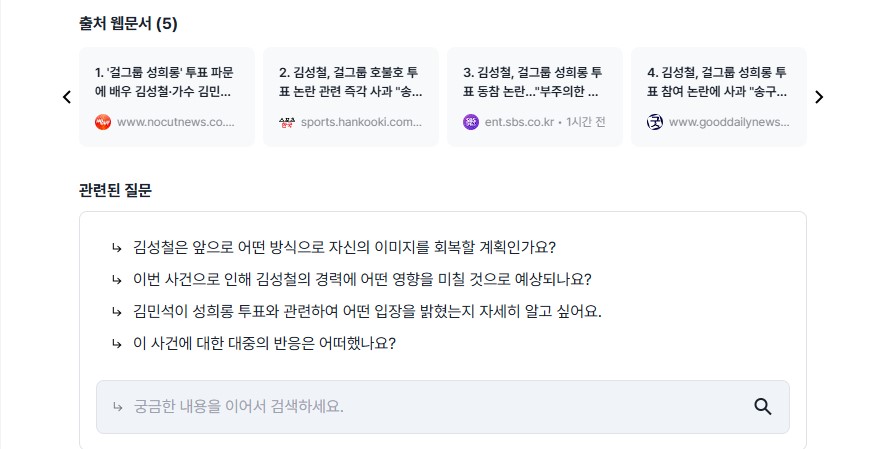Select question about 김민석 성희롱 투표 입장

(367, 311)
